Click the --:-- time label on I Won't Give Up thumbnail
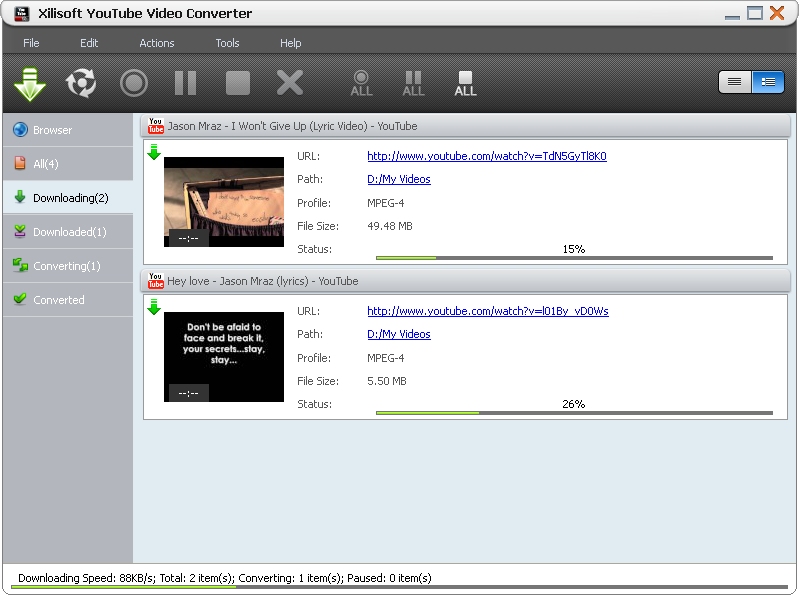Image resolution: width=799 pixels, height=595 pixels. coord(189,238)
